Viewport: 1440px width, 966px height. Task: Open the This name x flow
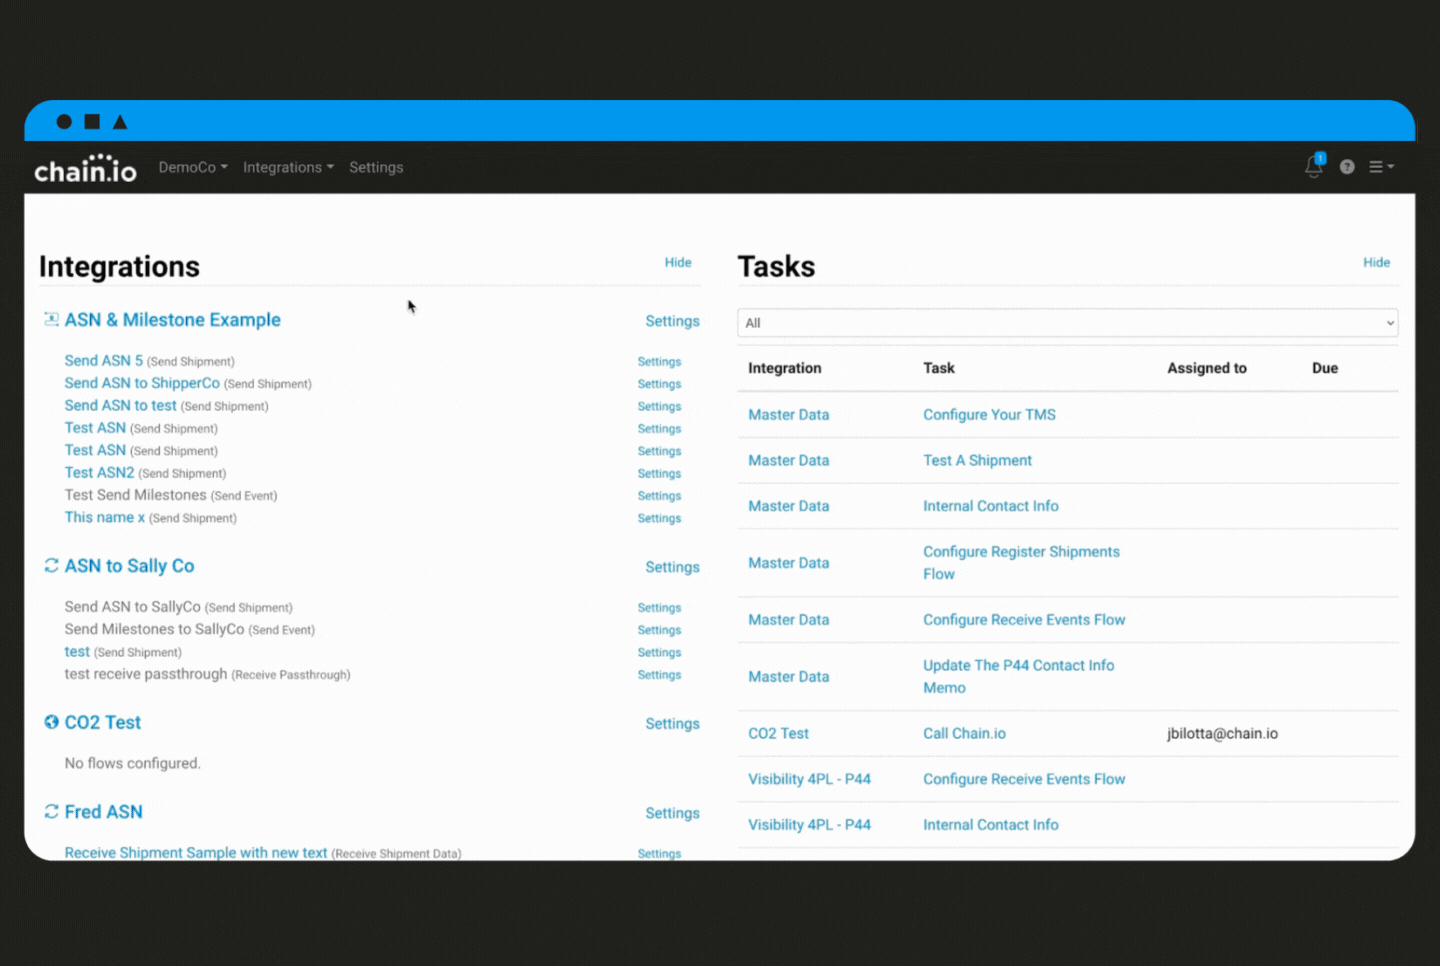point(105,517)
